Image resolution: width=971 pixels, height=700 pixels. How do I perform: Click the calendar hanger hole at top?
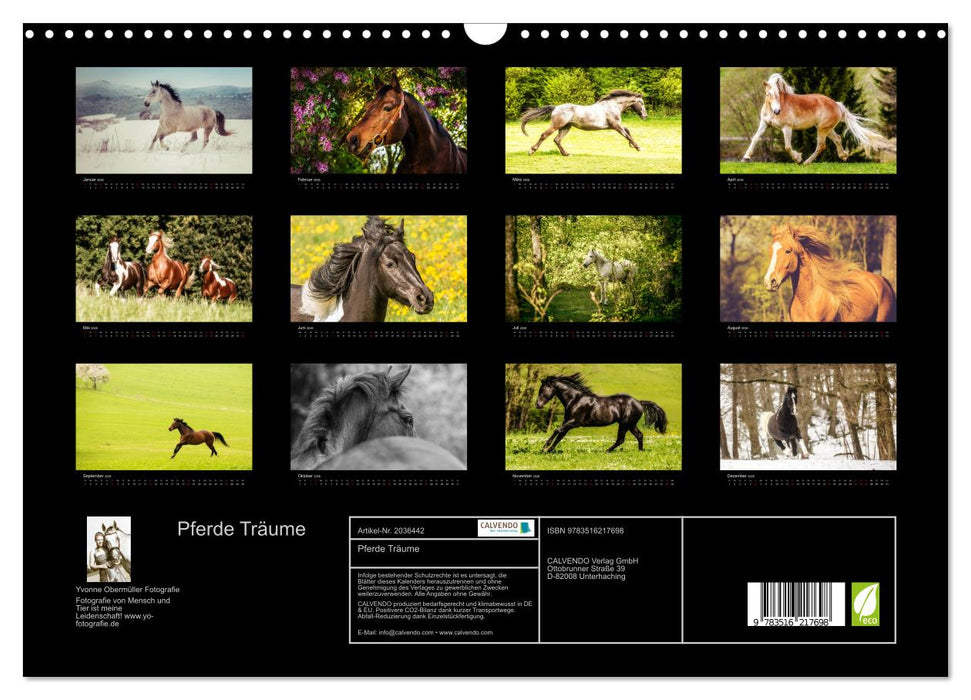(485, 31)
